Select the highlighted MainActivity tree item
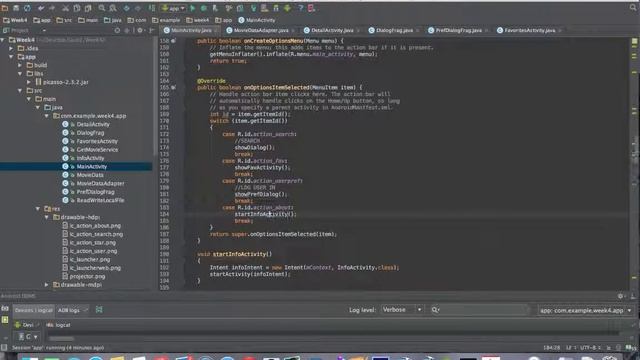Screen dimensions: 640x360 point(76,167)
